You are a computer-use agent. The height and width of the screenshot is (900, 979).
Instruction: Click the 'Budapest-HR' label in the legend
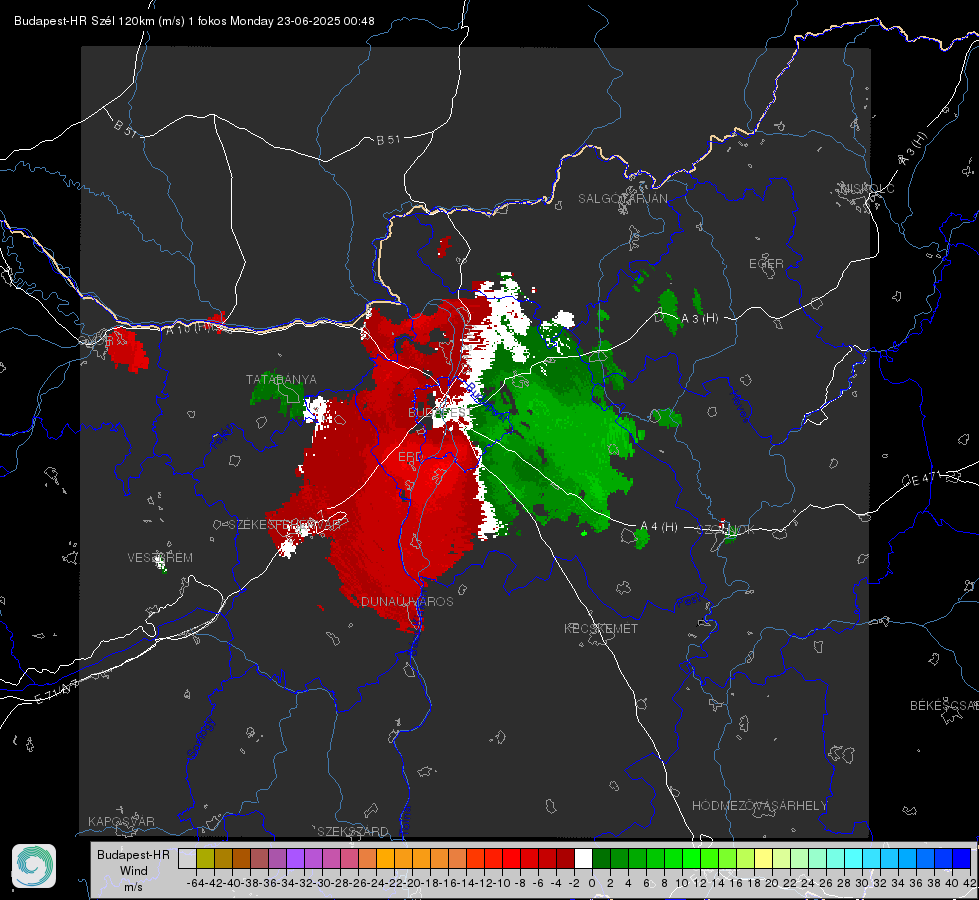coord(133,854)
